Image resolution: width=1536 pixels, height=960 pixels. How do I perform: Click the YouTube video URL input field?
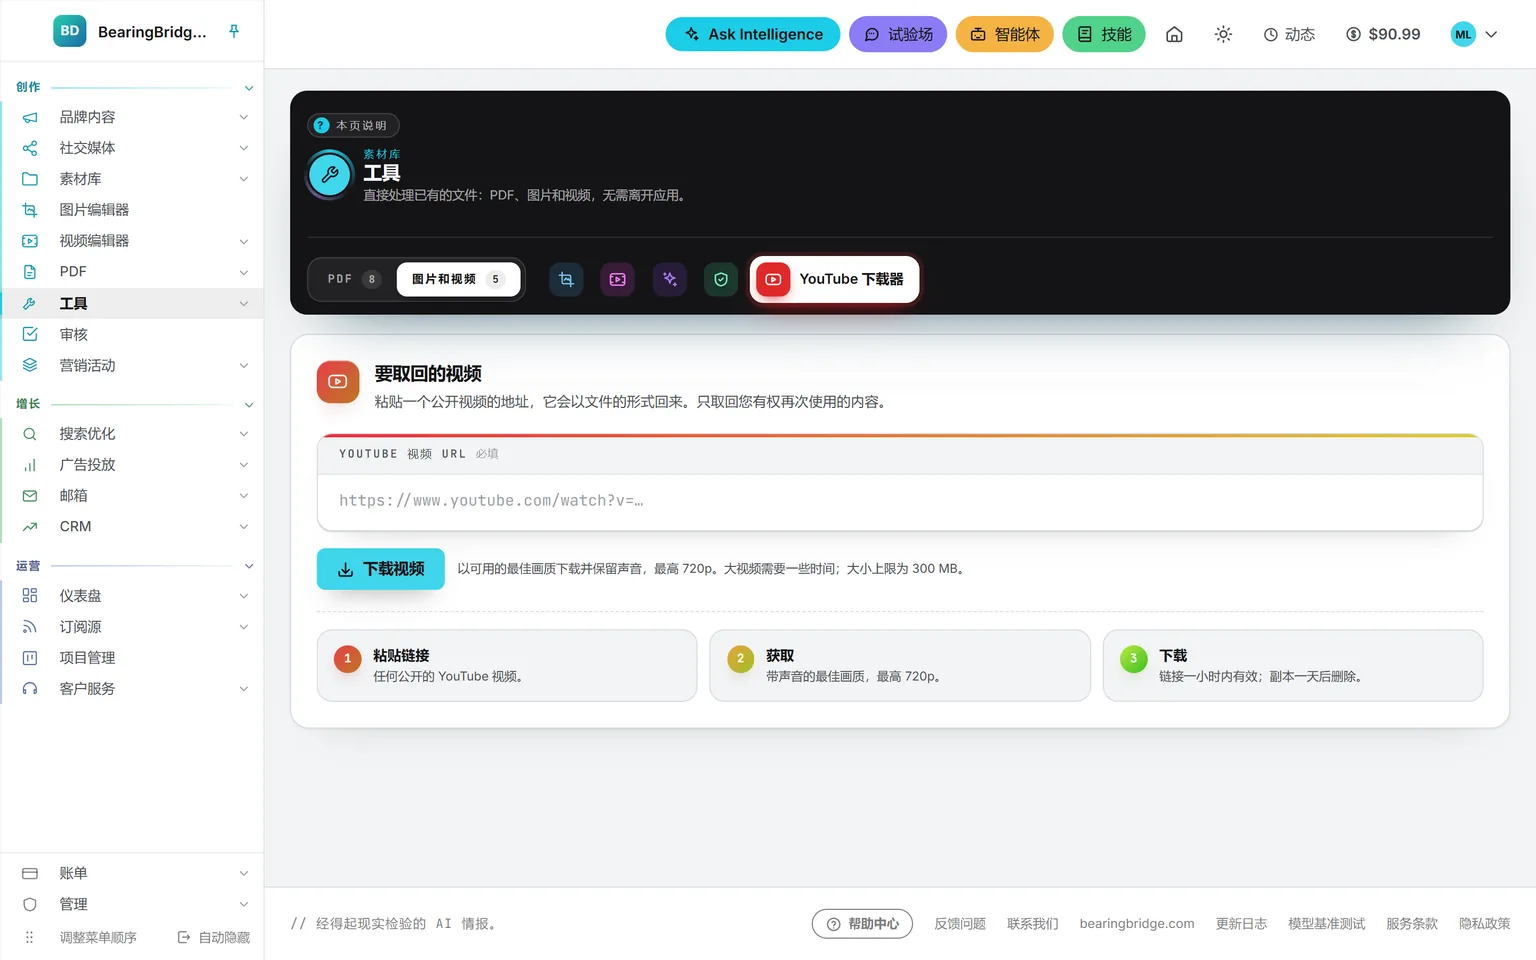(900, 501)
